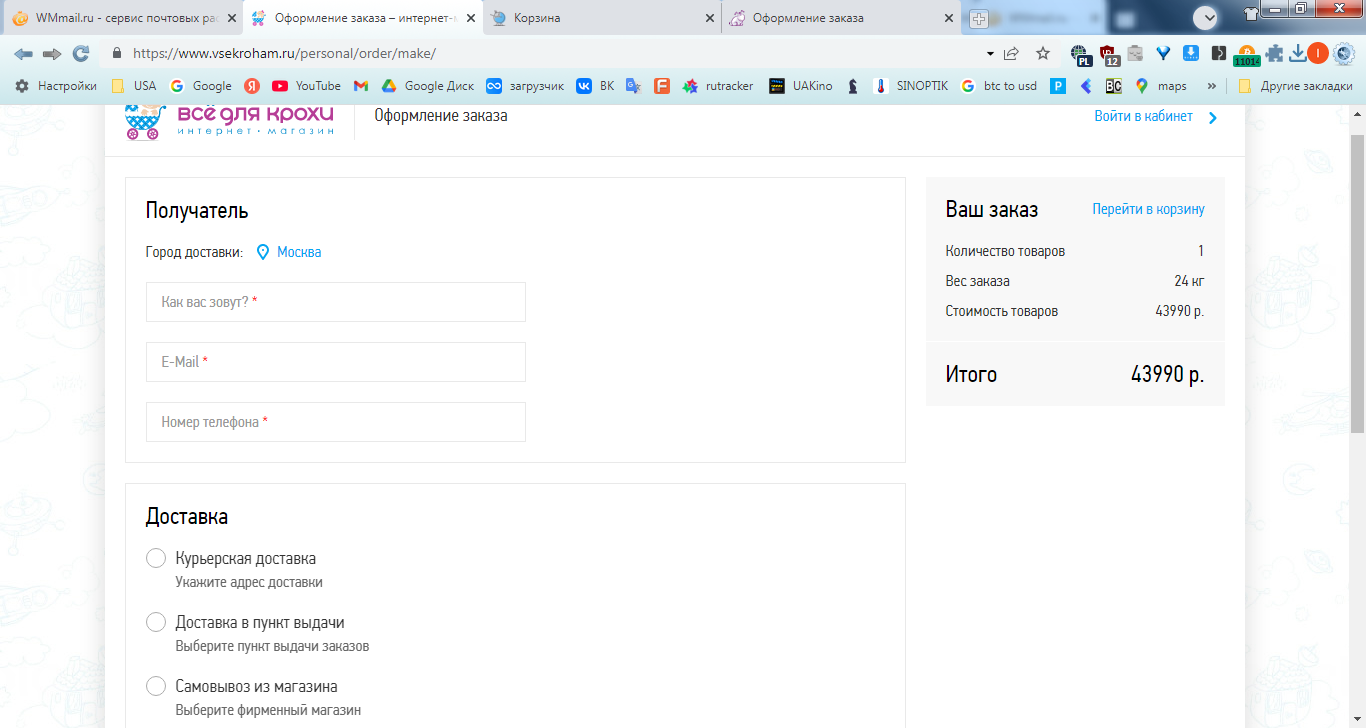Open the browser gear-globe menu icon

pos(1344,53)
